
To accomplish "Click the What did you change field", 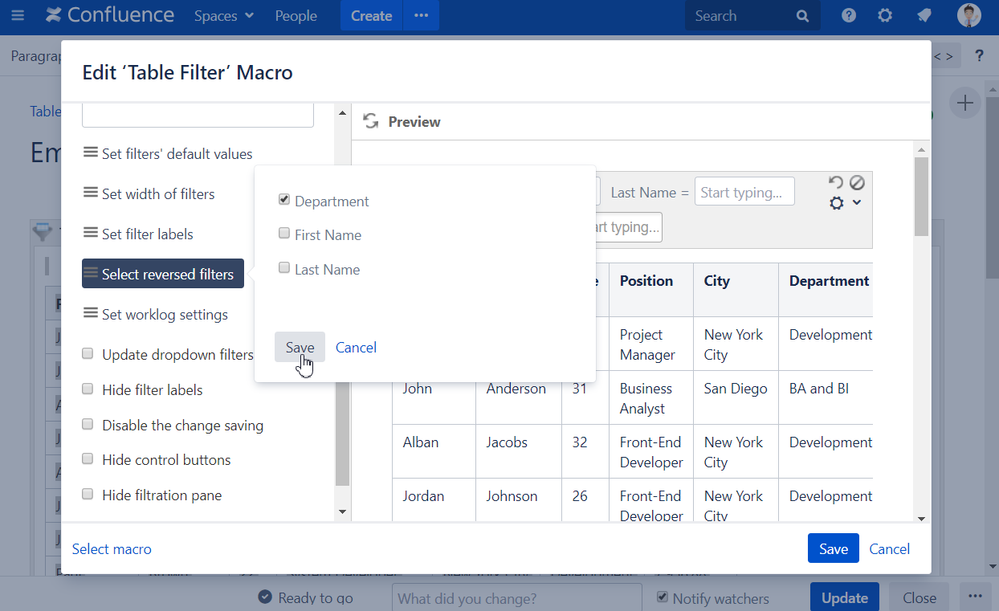I will point(517,598).
